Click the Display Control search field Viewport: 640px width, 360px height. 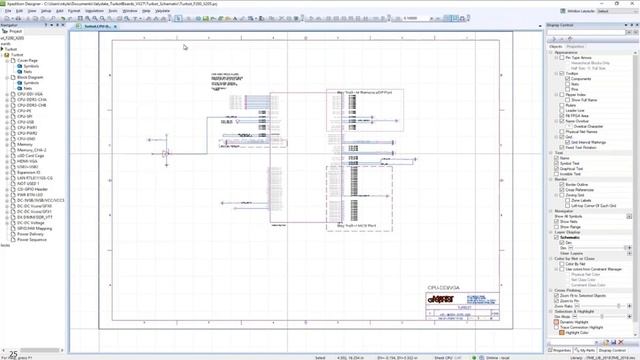[x=586, y=32]
